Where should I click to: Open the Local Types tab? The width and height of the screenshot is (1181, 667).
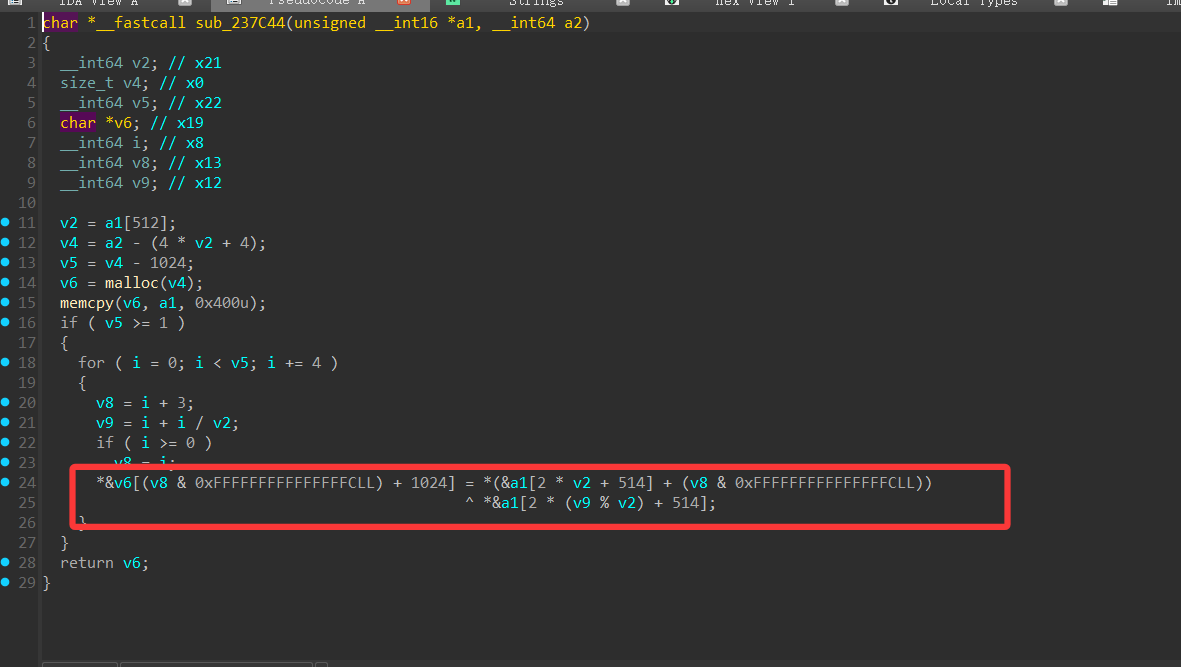point(973,3)
